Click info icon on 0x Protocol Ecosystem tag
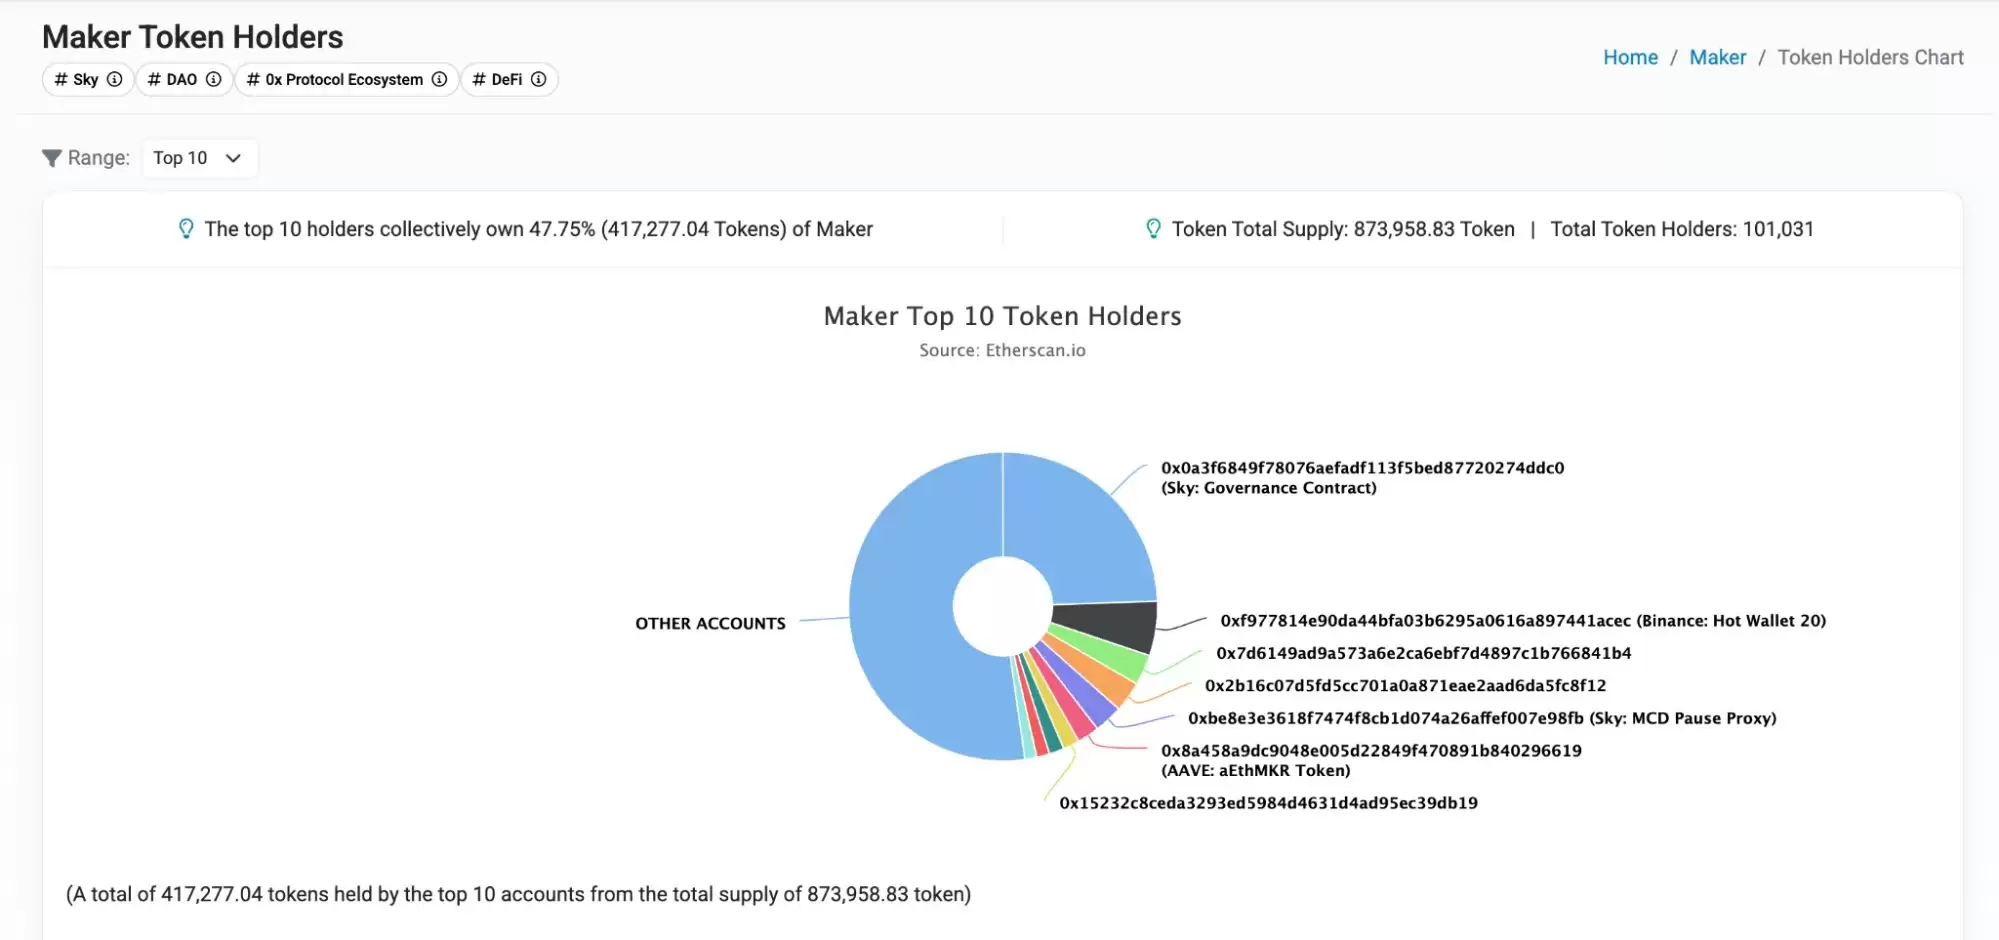The height and width of the screenshot is (940, 1999). (x=439, y=80)
